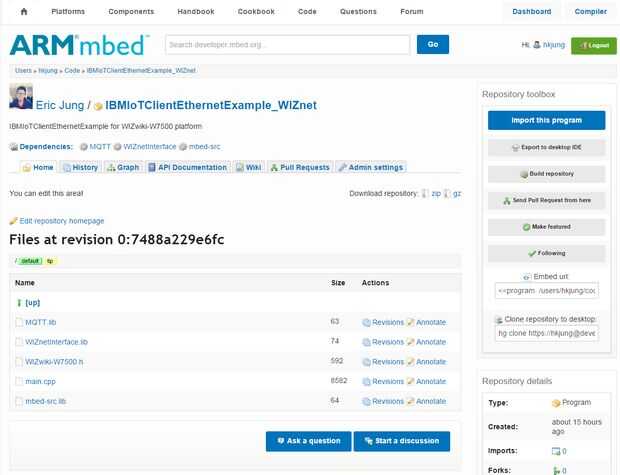Open hkjung breadcrumb link

[x=48, y=70]
